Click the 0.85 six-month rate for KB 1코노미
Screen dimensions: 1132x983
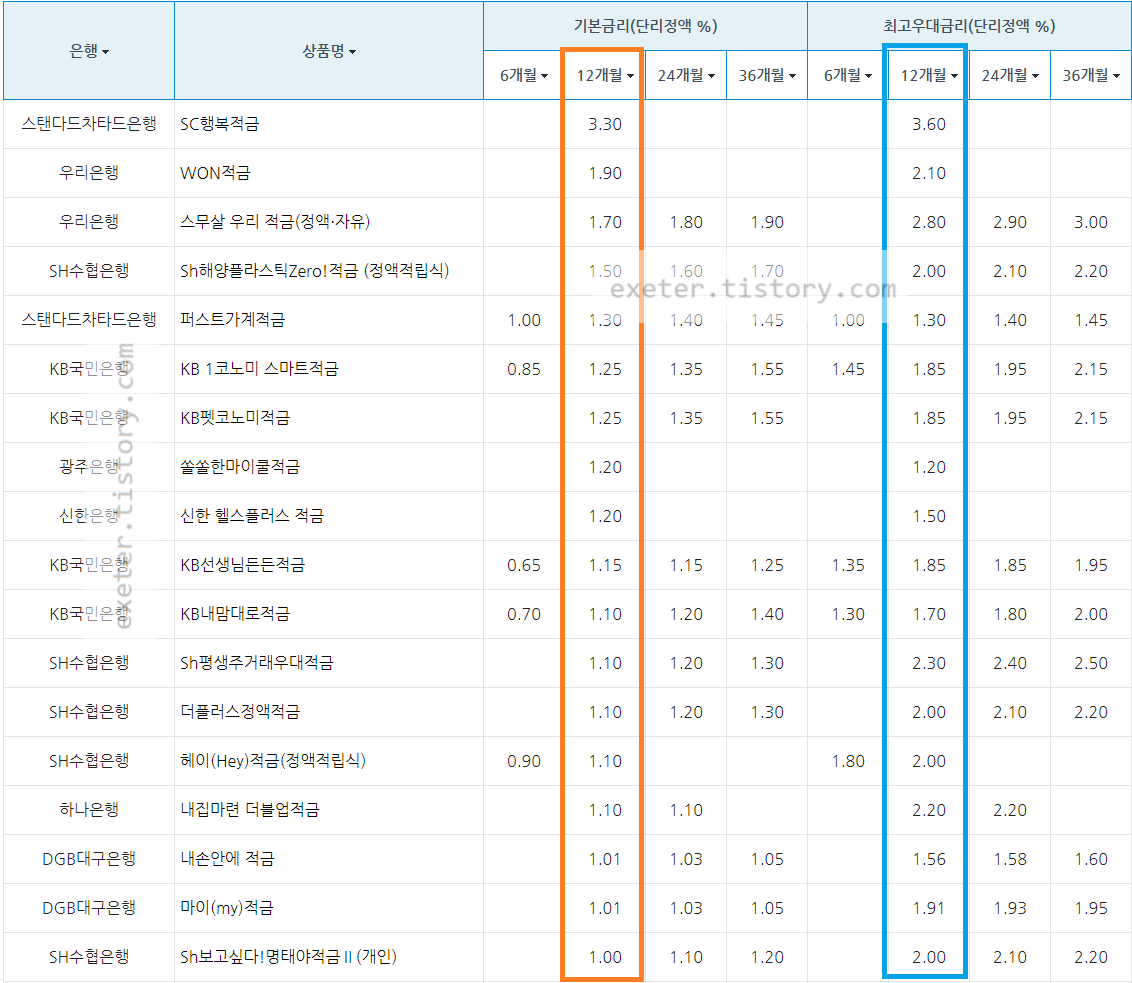524,370
